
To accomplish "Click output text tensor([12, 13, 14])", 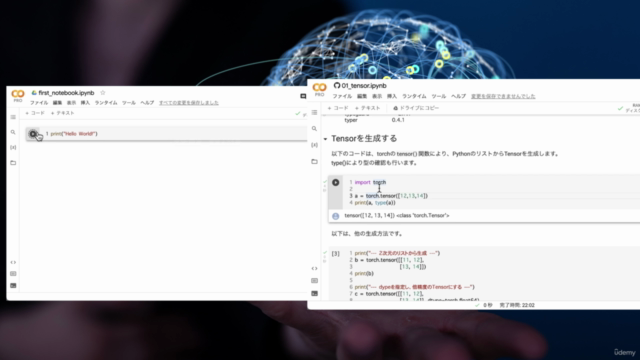I will pyautogui.click(x=369, y=216).
